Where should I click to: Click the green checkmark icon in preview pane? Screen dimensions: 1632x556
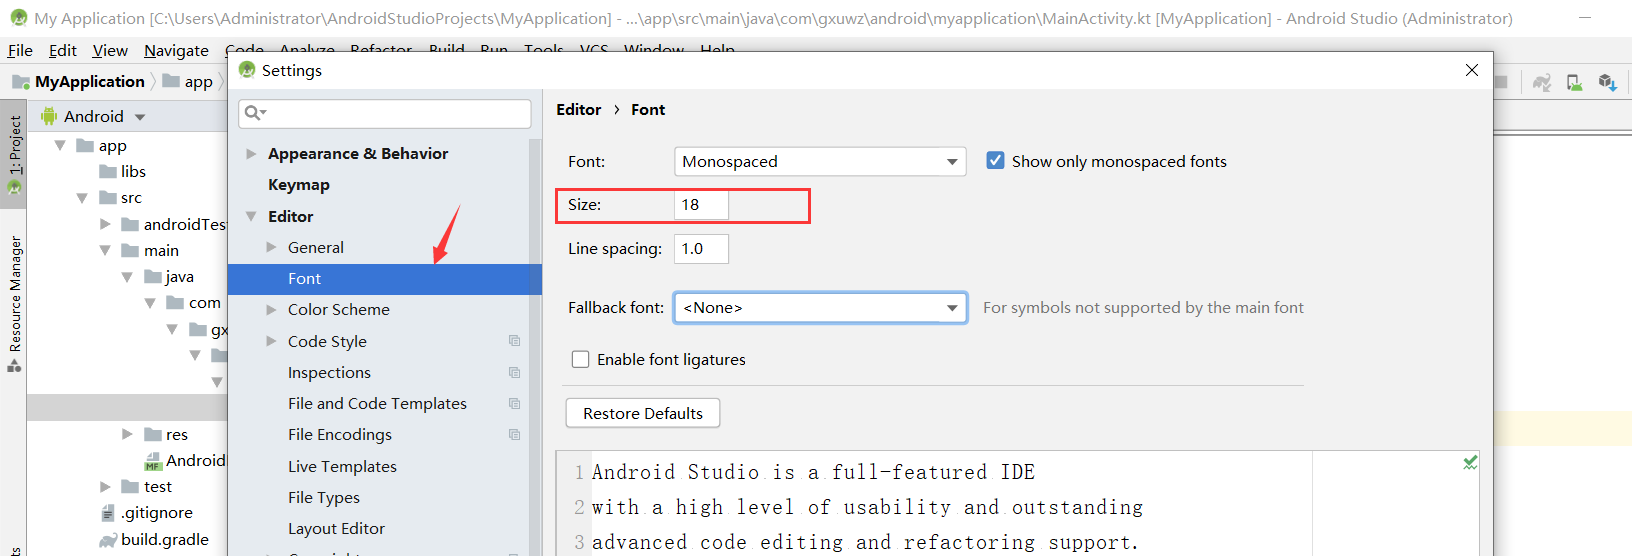tap(1470, 462)
